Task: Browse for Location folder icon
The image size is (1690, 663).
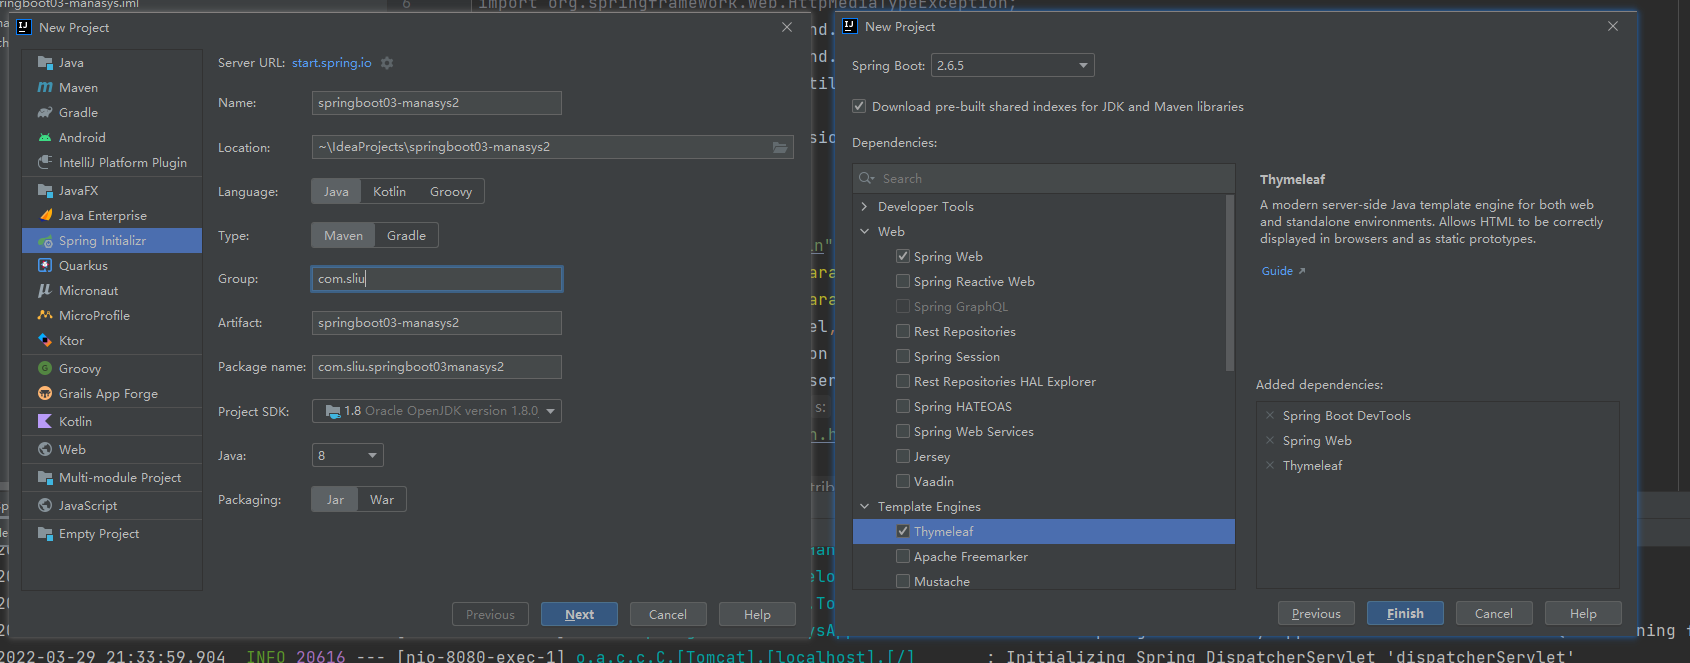Action: [780, 147]
